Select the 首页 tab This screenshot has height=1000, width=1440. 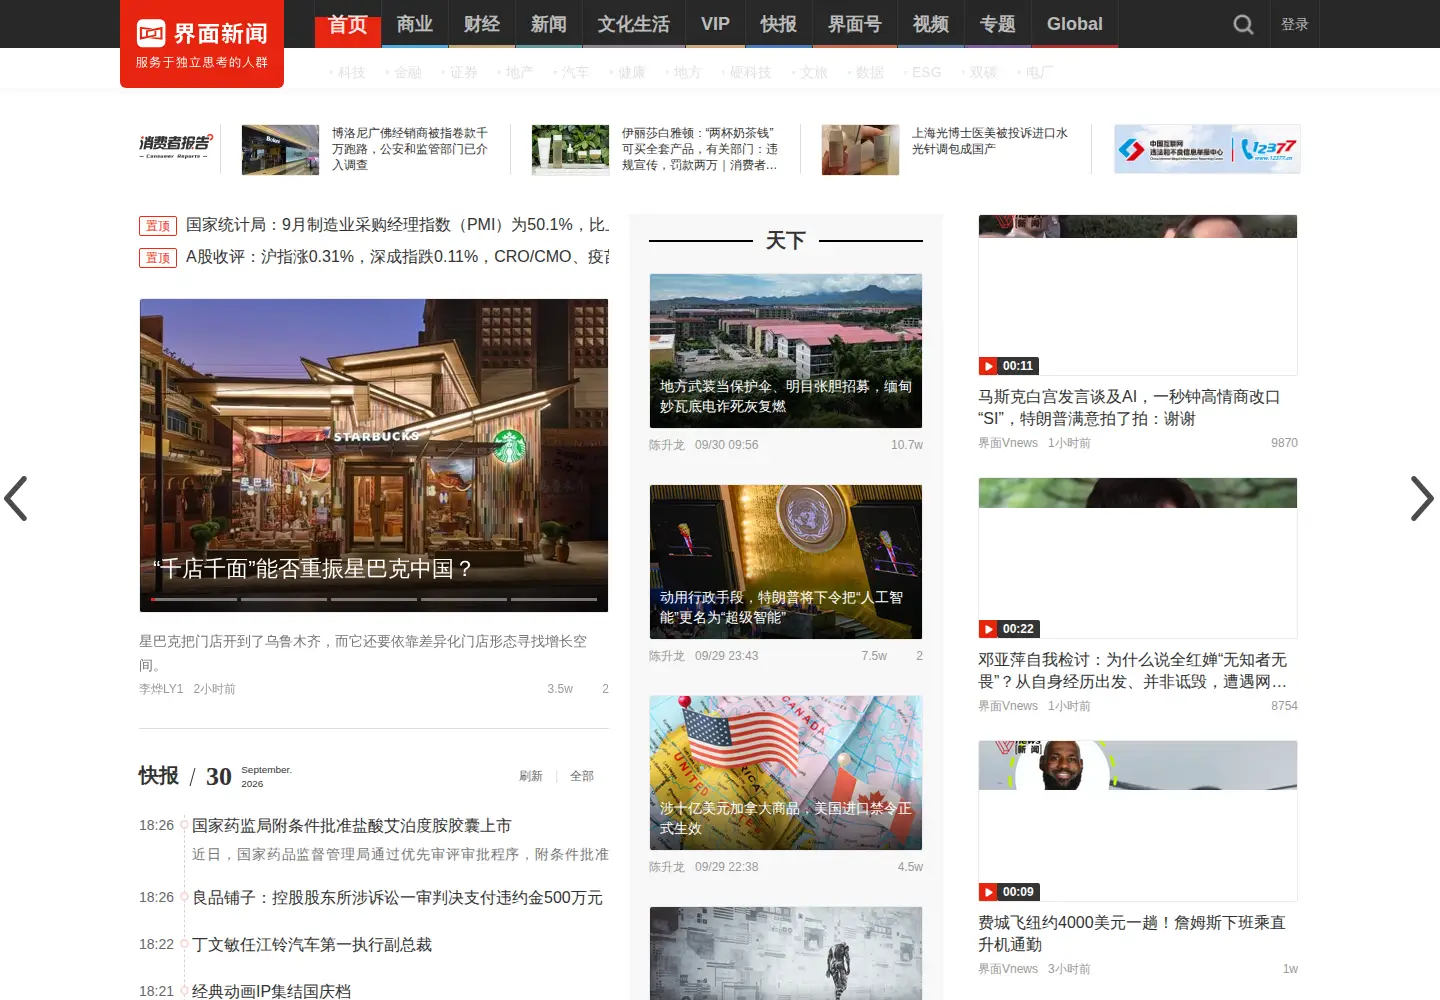[348, 24]
